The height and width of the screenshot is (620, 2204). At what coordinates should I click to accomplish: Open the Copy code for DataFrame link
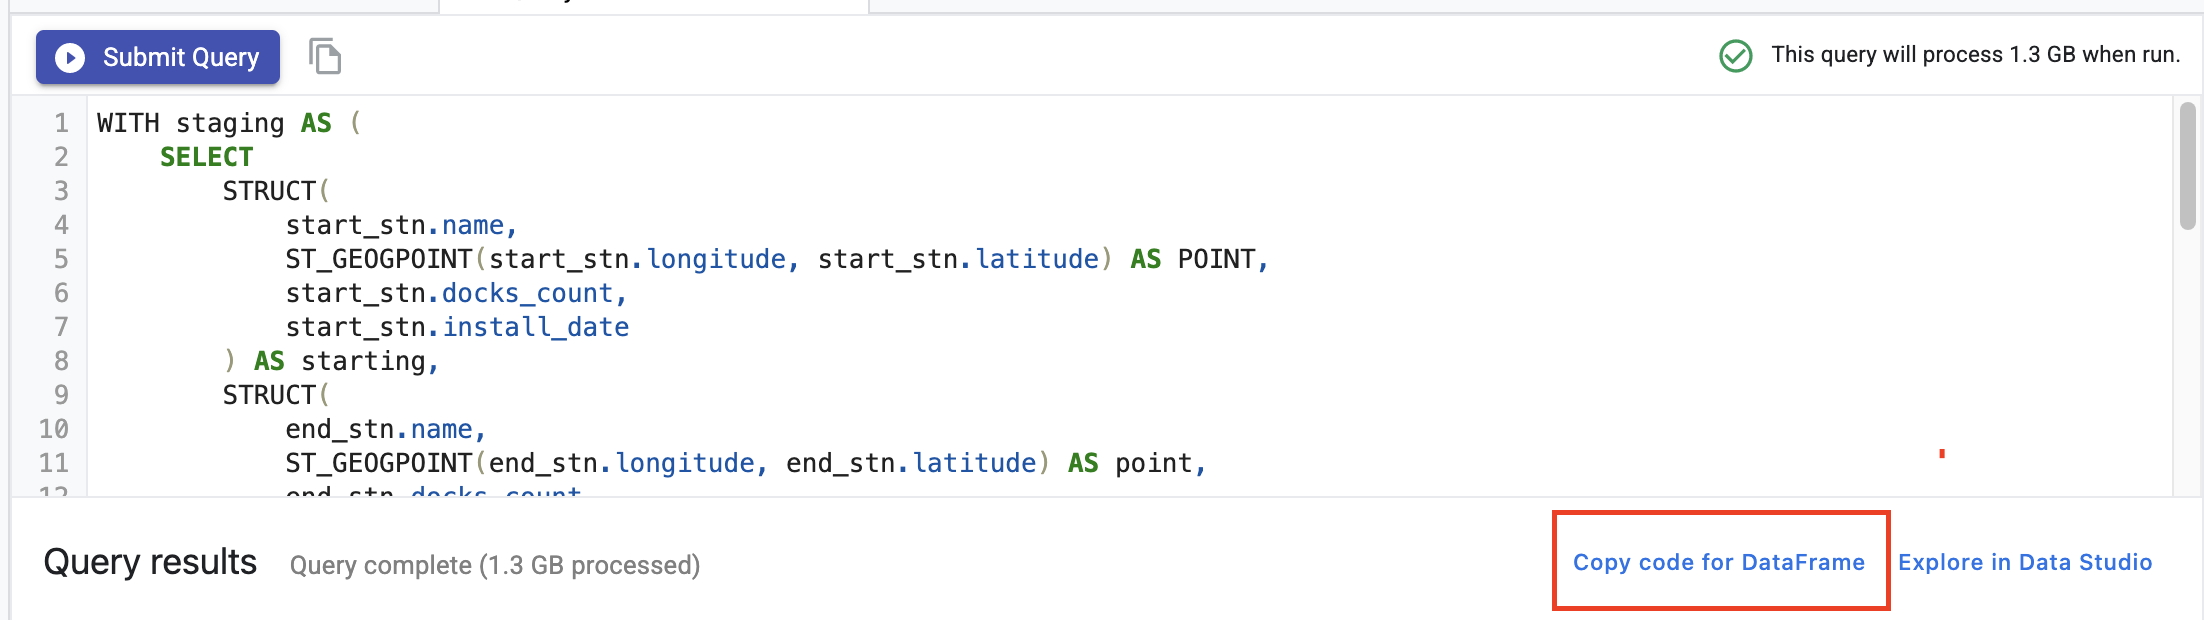coord(1718,562)
